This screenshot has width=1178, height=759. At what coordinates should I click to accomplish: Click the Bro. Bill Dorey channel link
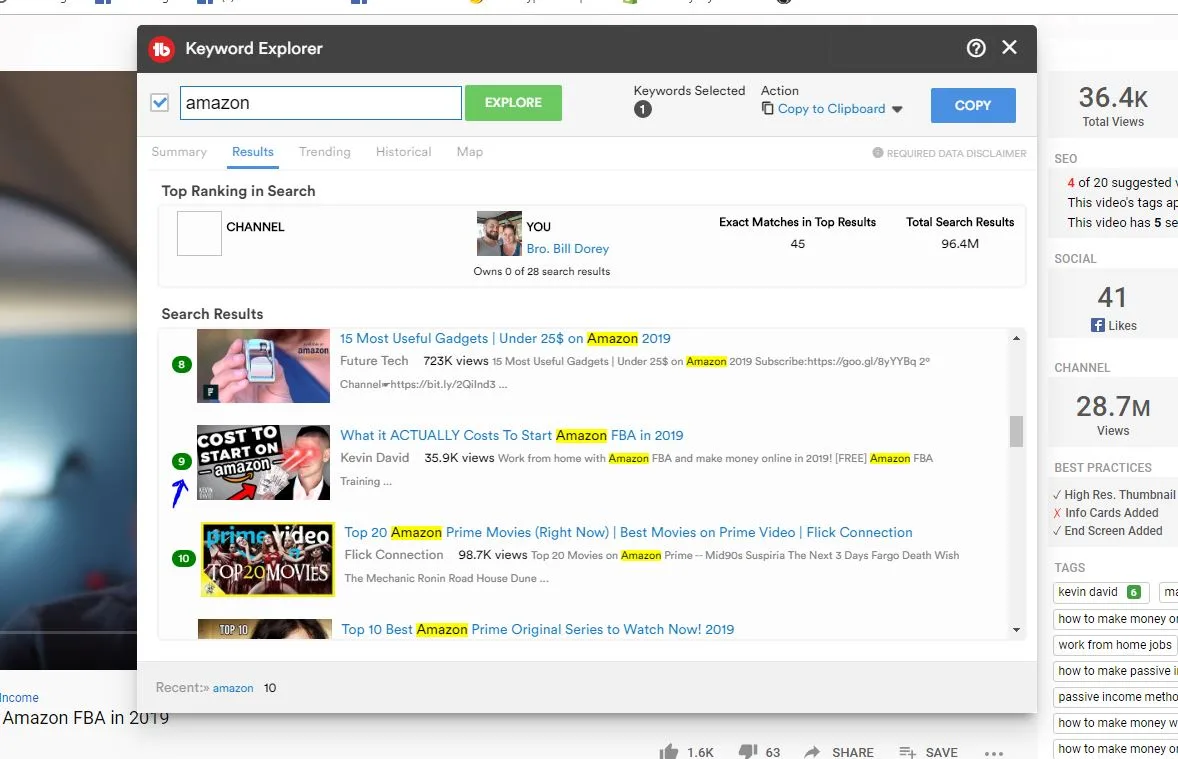tap(567, 249)
